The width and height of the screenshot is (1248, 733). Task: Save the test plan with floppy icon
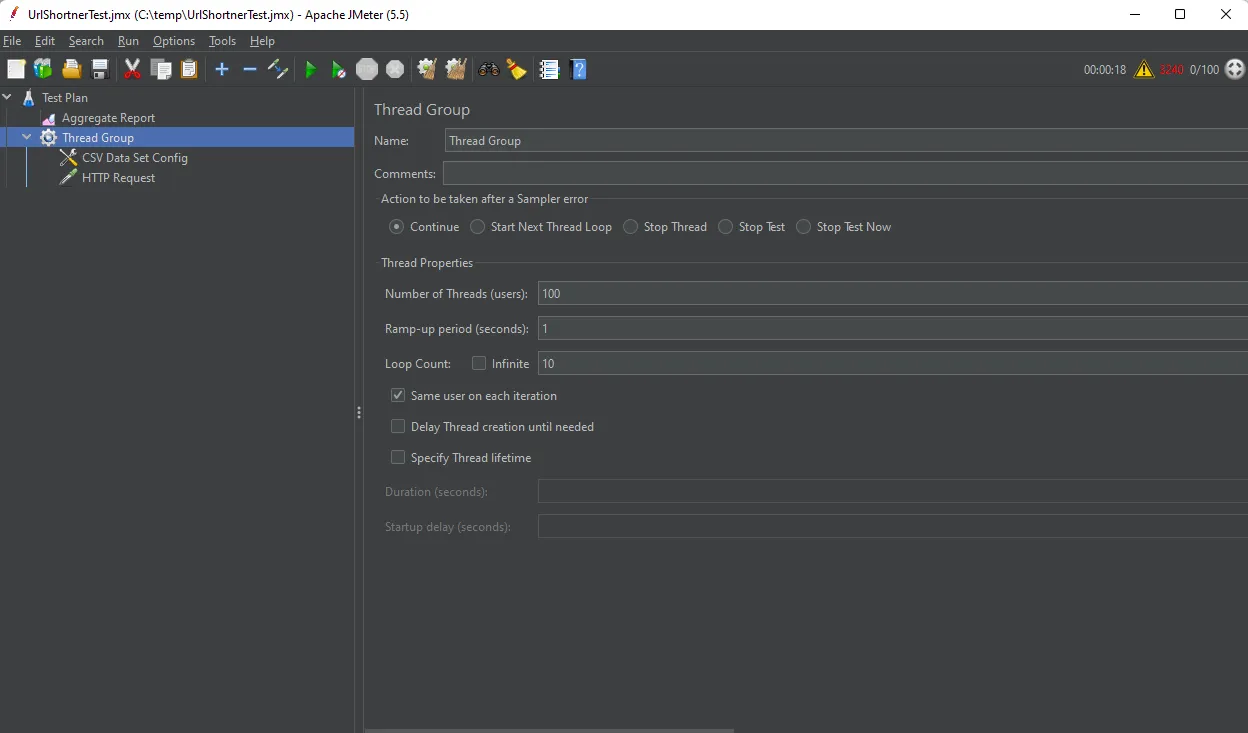[99, 69]
